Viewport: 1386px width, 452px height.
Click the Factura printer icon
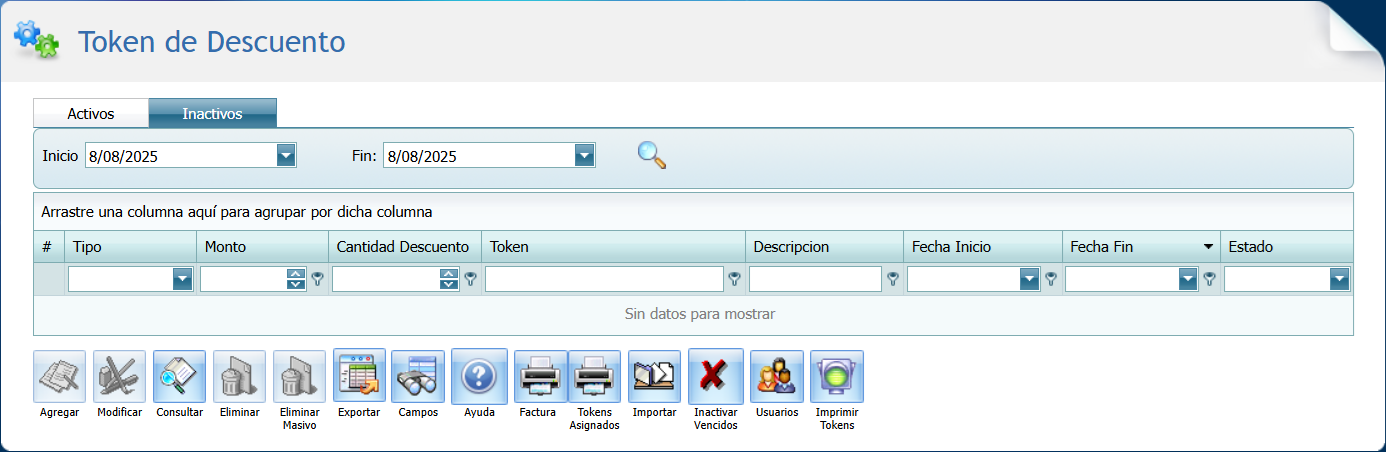(x=540, y=376)
